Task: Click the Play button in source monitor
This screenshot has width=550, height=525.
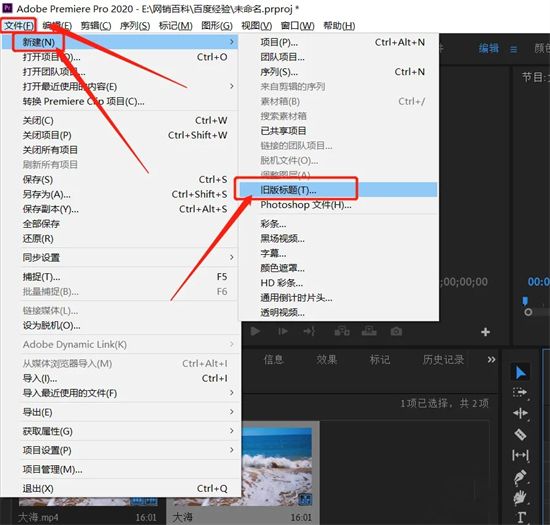Action: 255,331
